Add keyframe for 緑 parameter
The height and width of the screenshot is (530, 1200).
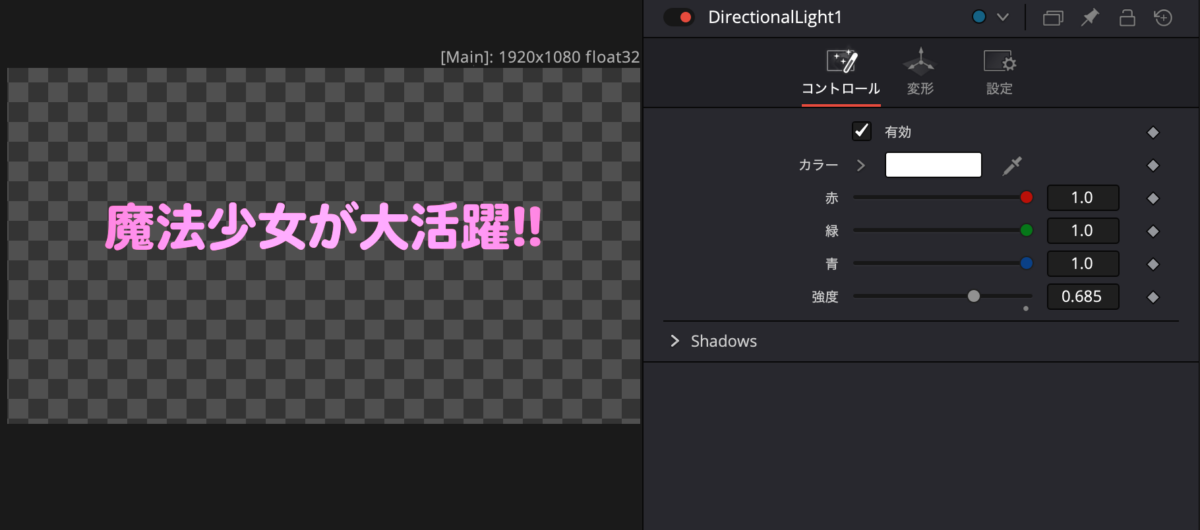pos(1152,231)
